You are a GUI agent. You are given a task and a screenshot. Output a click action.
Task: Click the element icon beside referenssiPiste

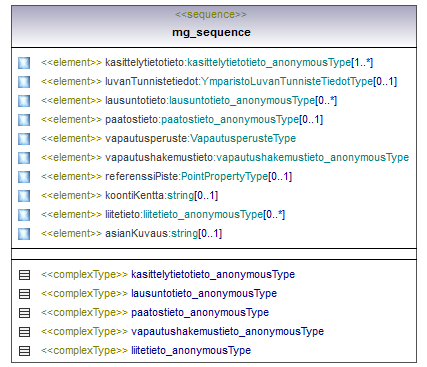[24, 177]
